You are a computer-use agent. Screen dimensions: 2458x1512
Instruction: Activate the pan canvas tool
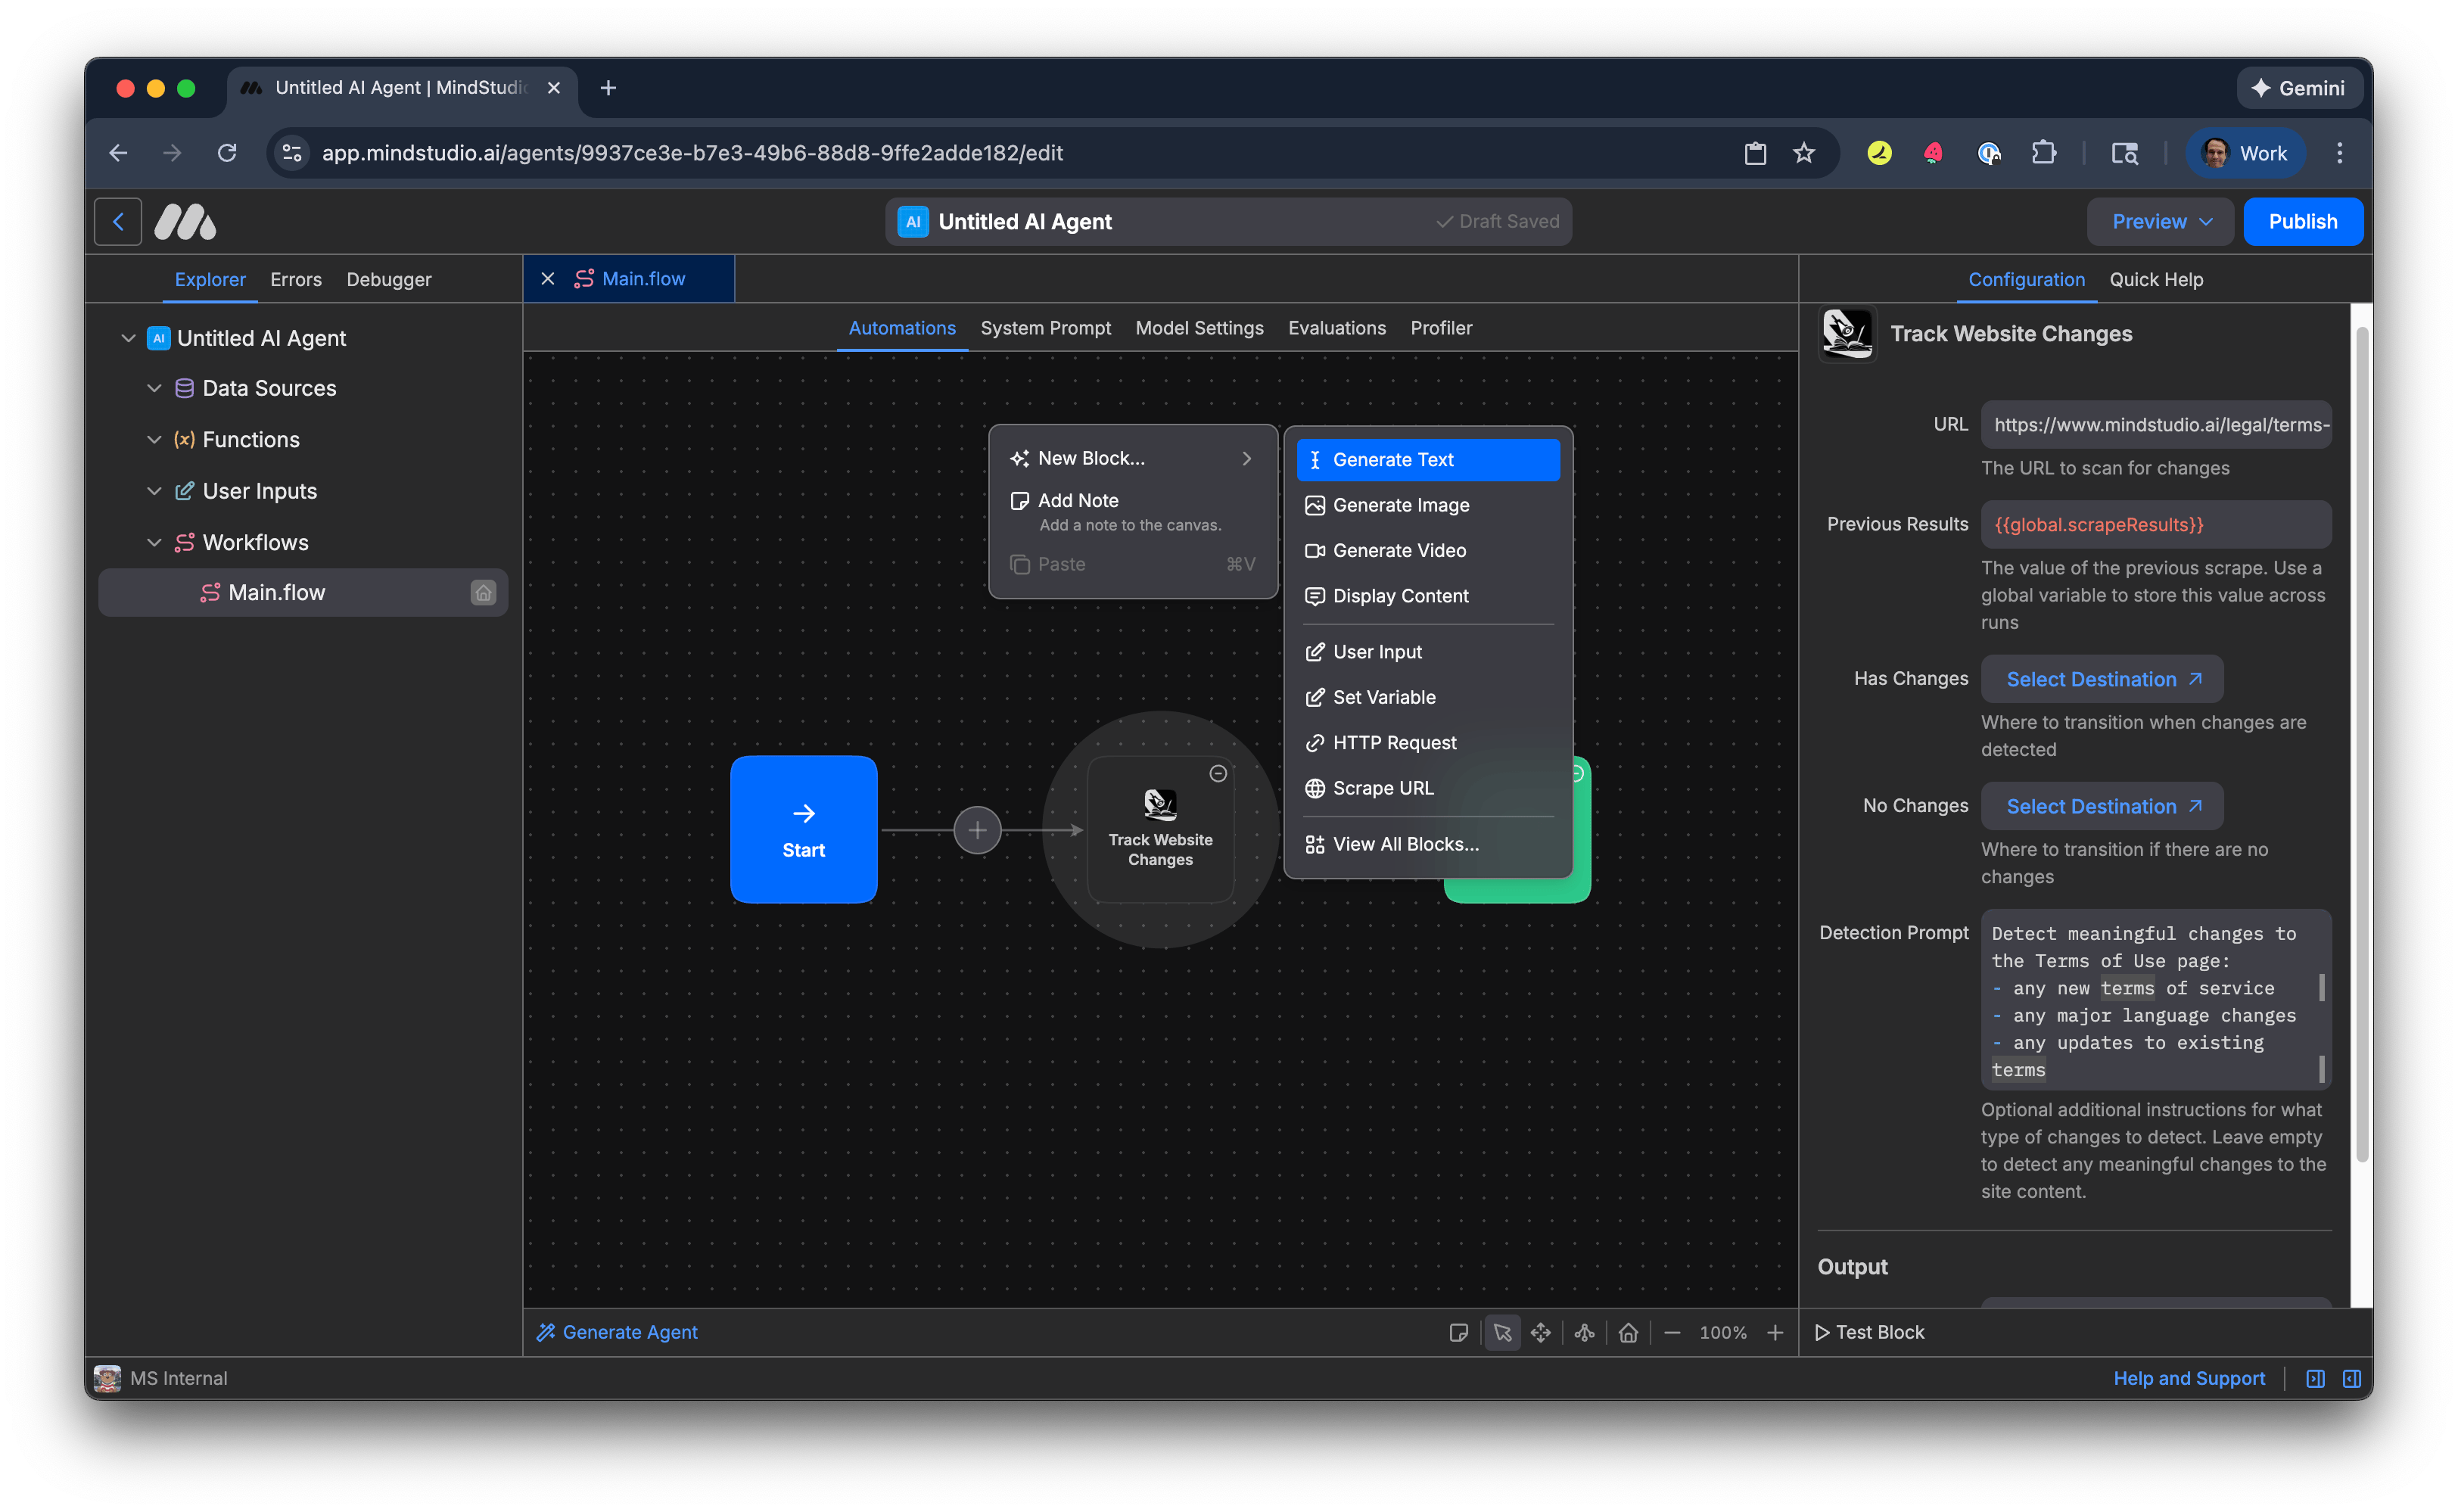coord(1541,1332)
